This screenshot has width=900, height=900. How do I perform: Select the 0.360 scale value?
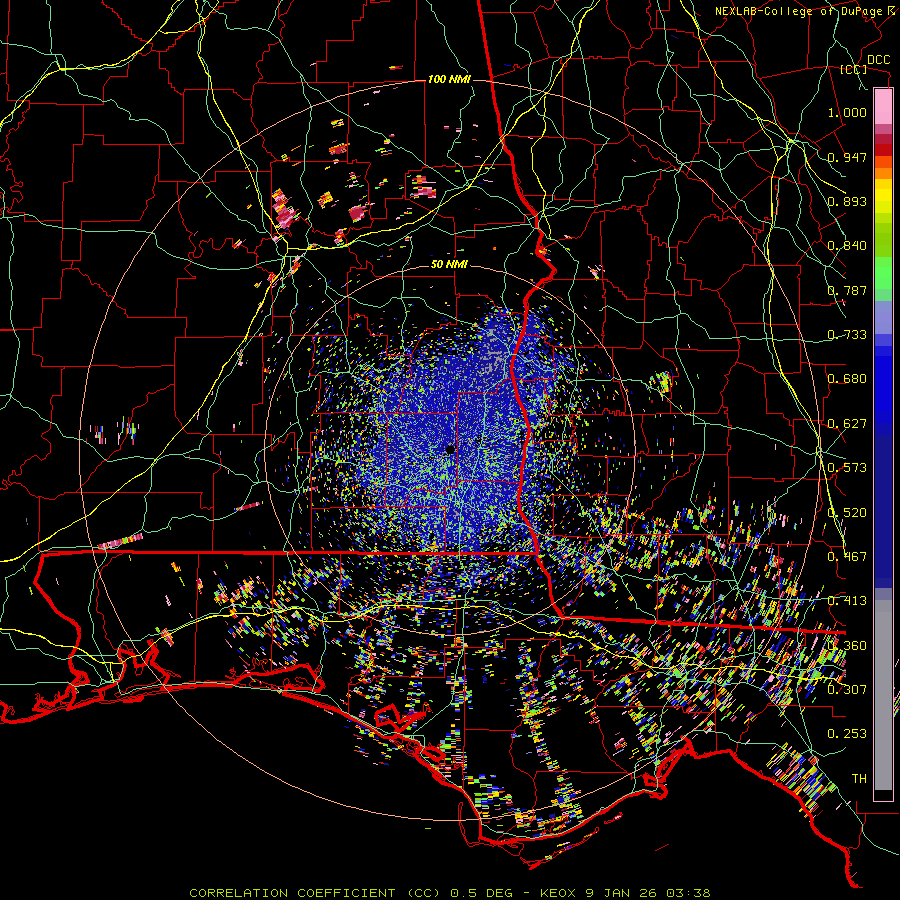(x=847, y=646)
